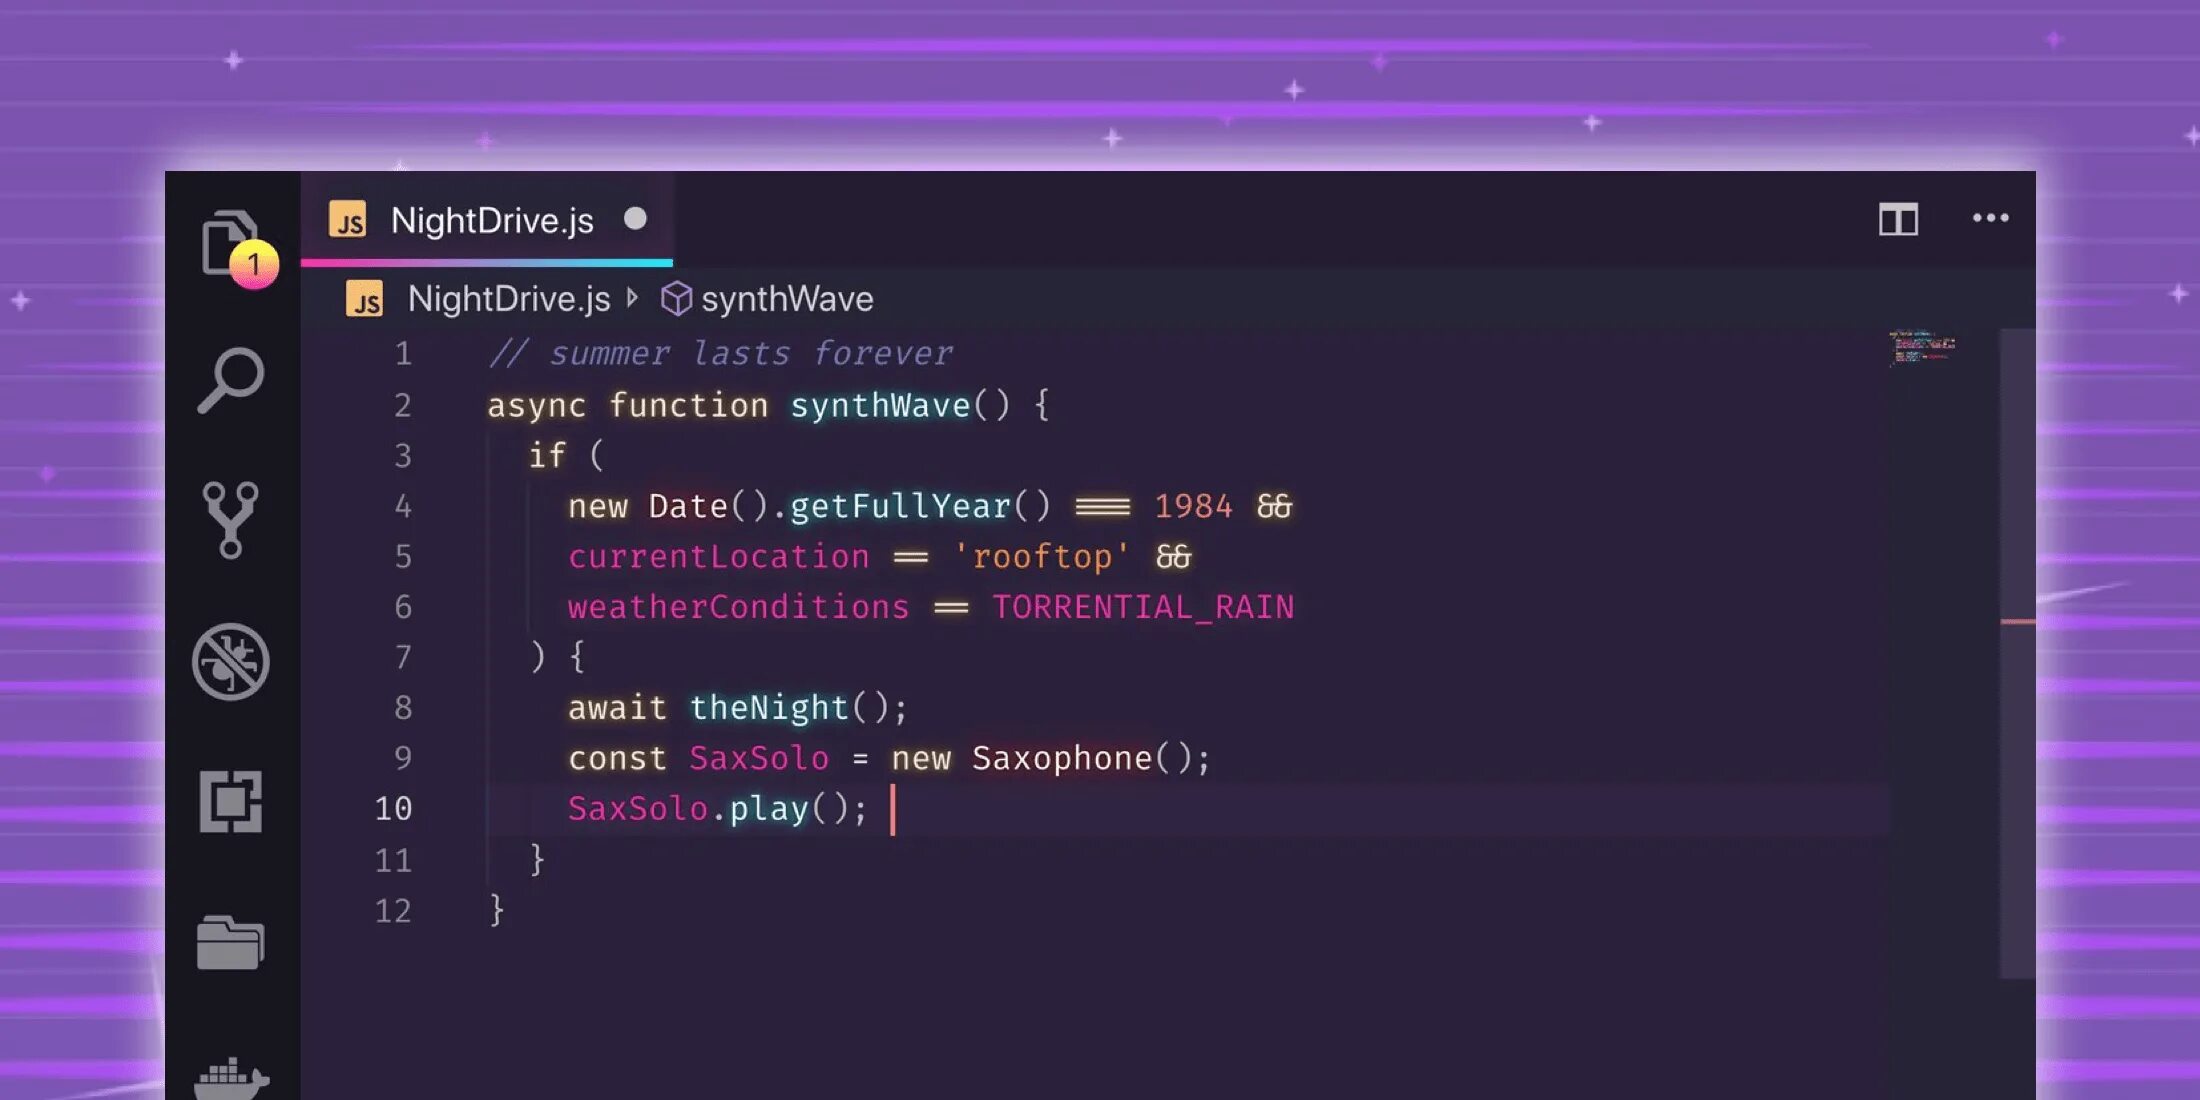Image resolution: width=2200 pixels, height=1100 pixels.
Task: Open the Search magnifier panel
Action: [x=231, y=380]
